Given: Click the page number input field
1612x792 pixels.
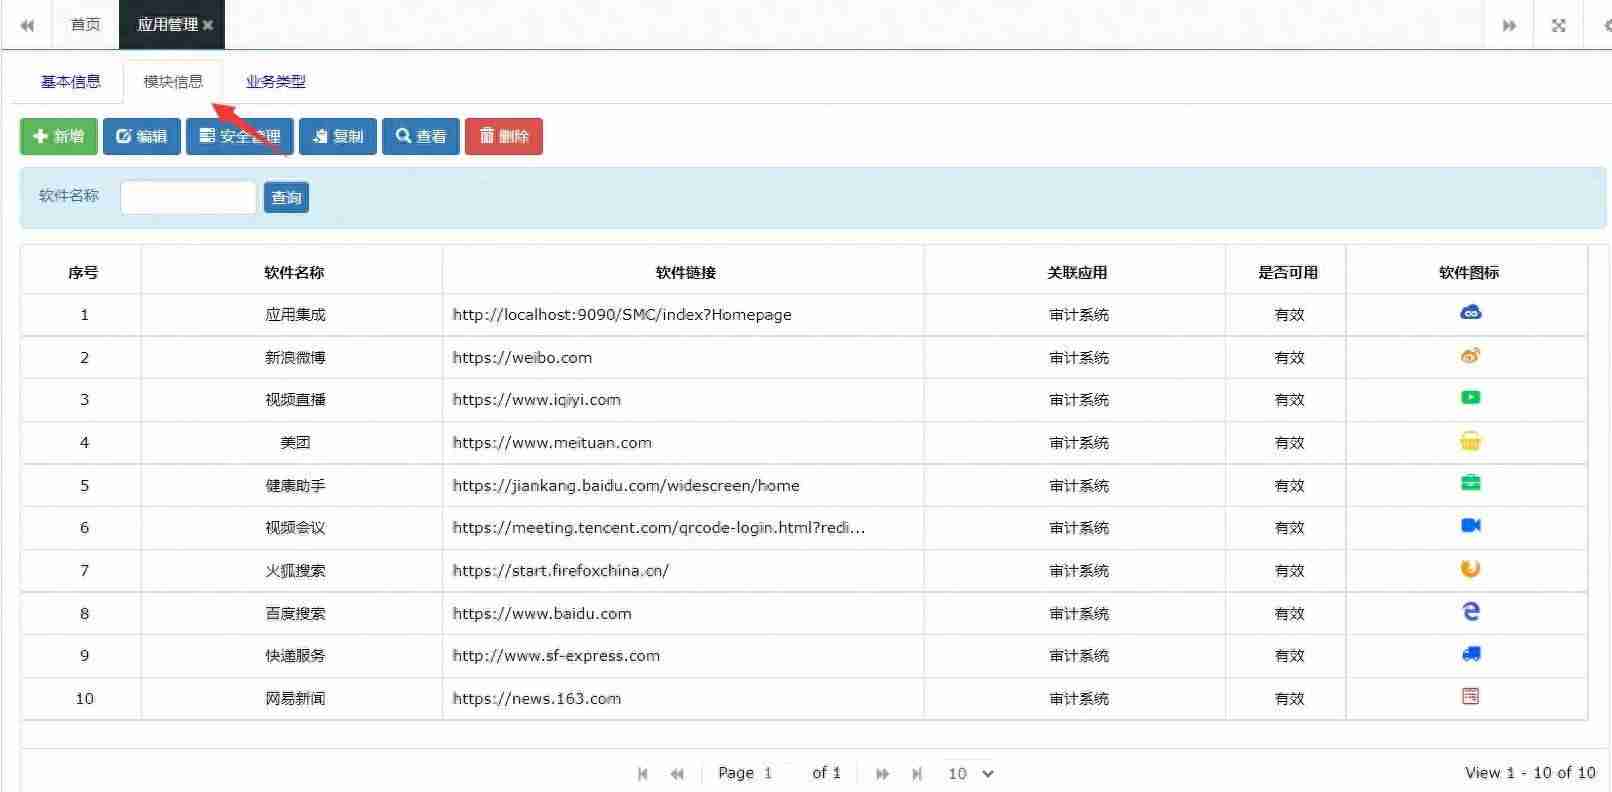Looking at the screenshot, I should [x=775, y=773].
